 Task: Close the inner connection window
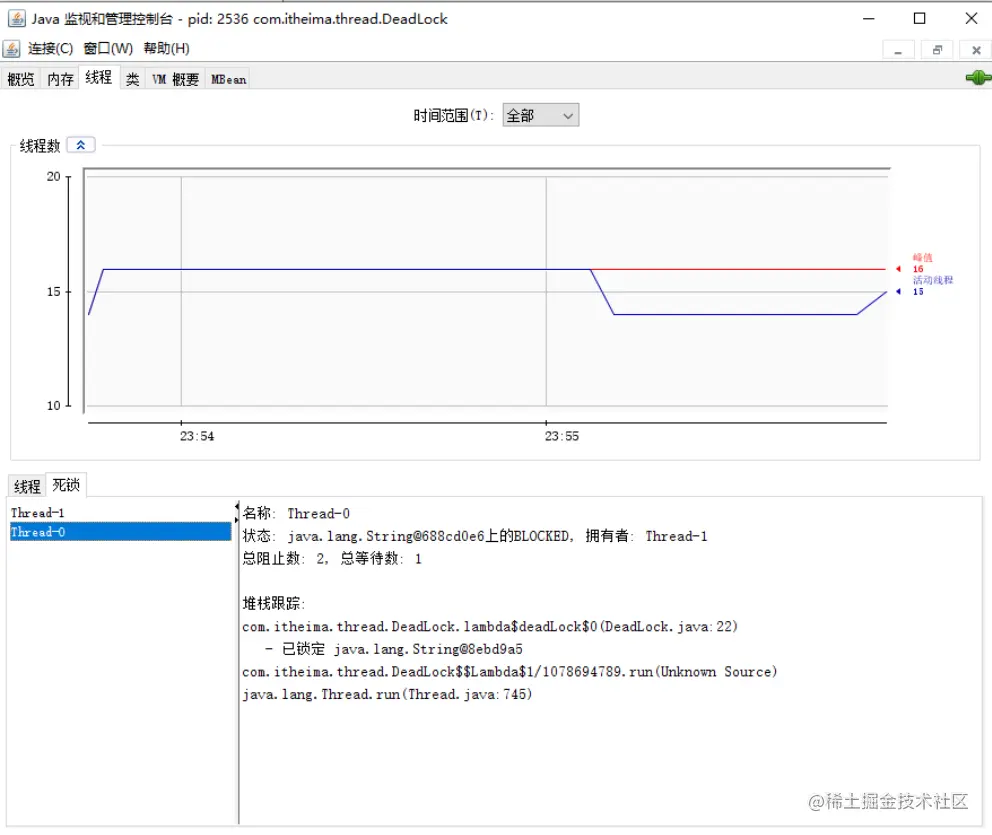tap(976, 50)
